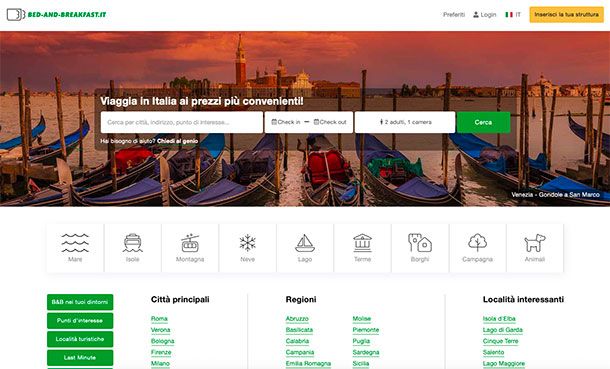
Task: Click the Last Minute button
Action: (x=80, y=358)
